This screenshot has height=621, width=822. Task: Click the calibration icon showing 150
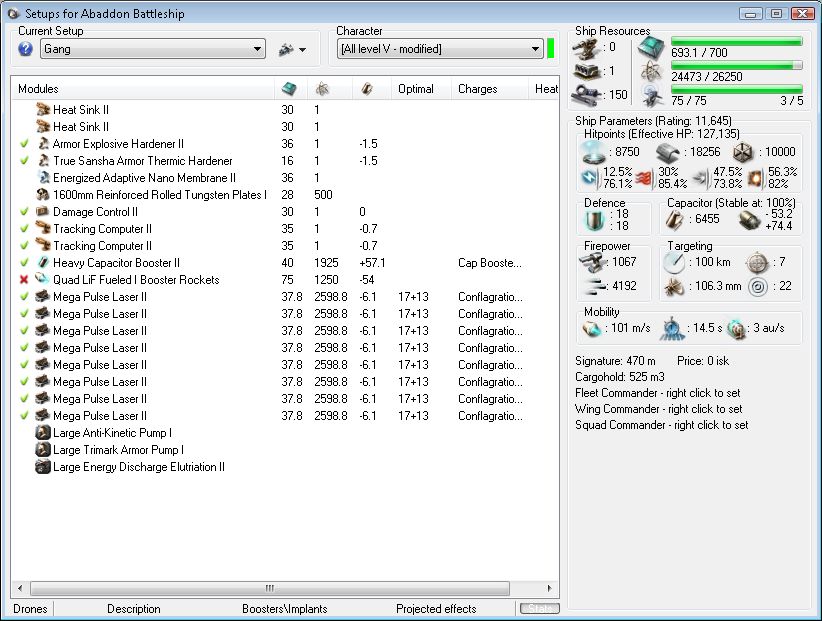click(587, 95)
